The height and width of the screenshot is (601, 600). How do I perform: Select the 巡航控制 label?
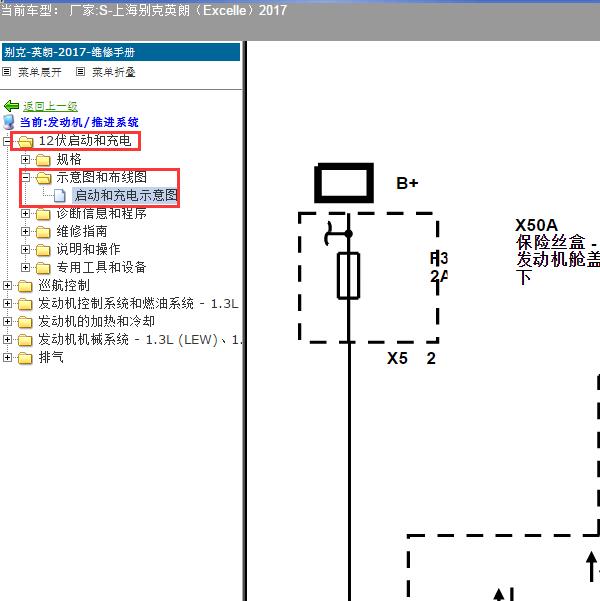point(64,286)
